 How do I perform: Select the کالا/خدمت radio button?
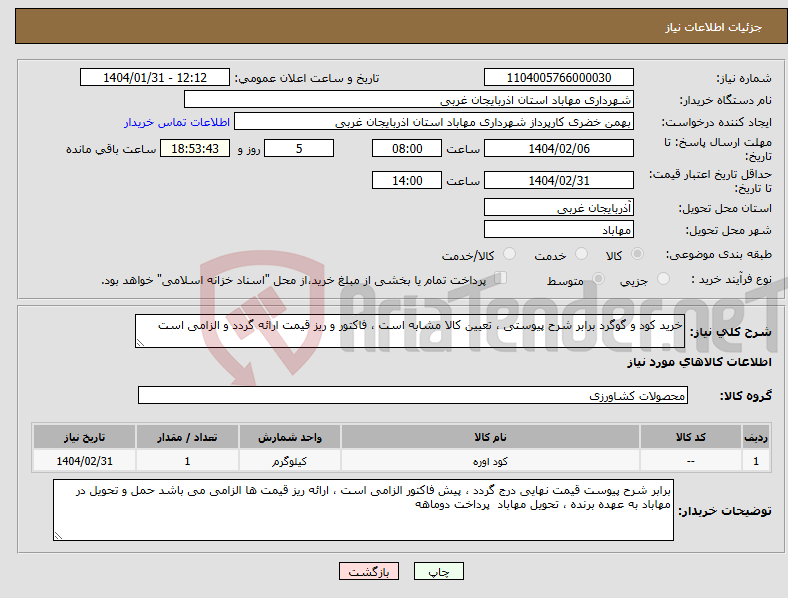pos(510,254)
